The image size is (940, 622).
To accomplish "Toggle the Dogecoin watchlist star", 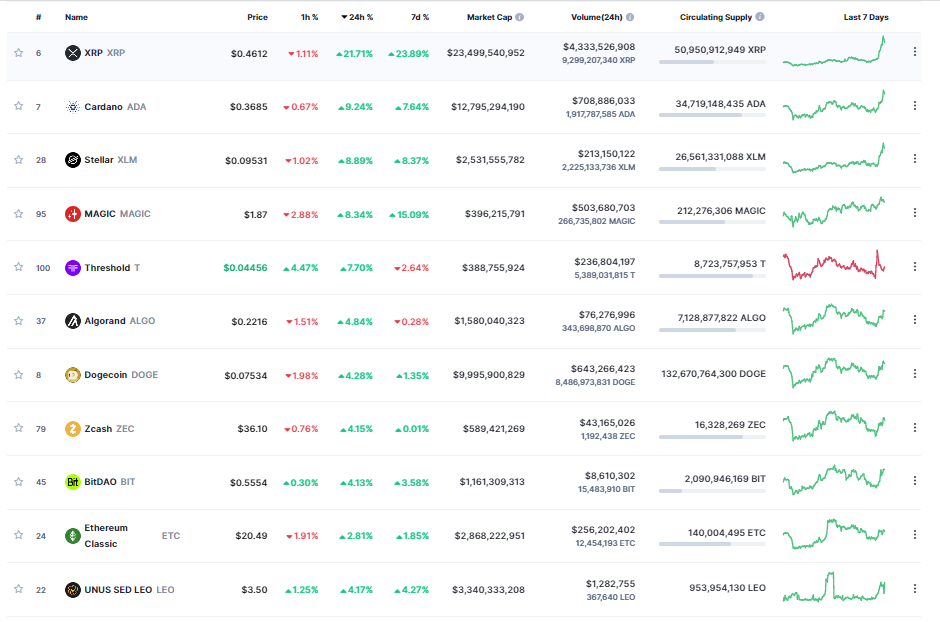I will click(19, 375).
